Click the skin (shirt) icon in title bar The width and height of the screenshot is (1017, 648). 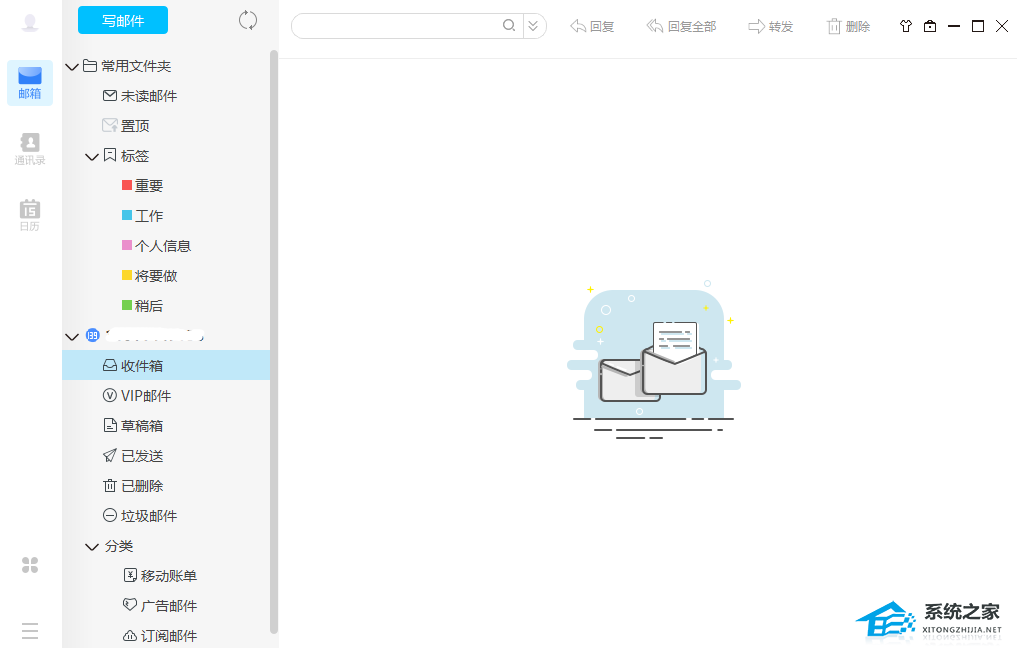(x=906, y=26)
